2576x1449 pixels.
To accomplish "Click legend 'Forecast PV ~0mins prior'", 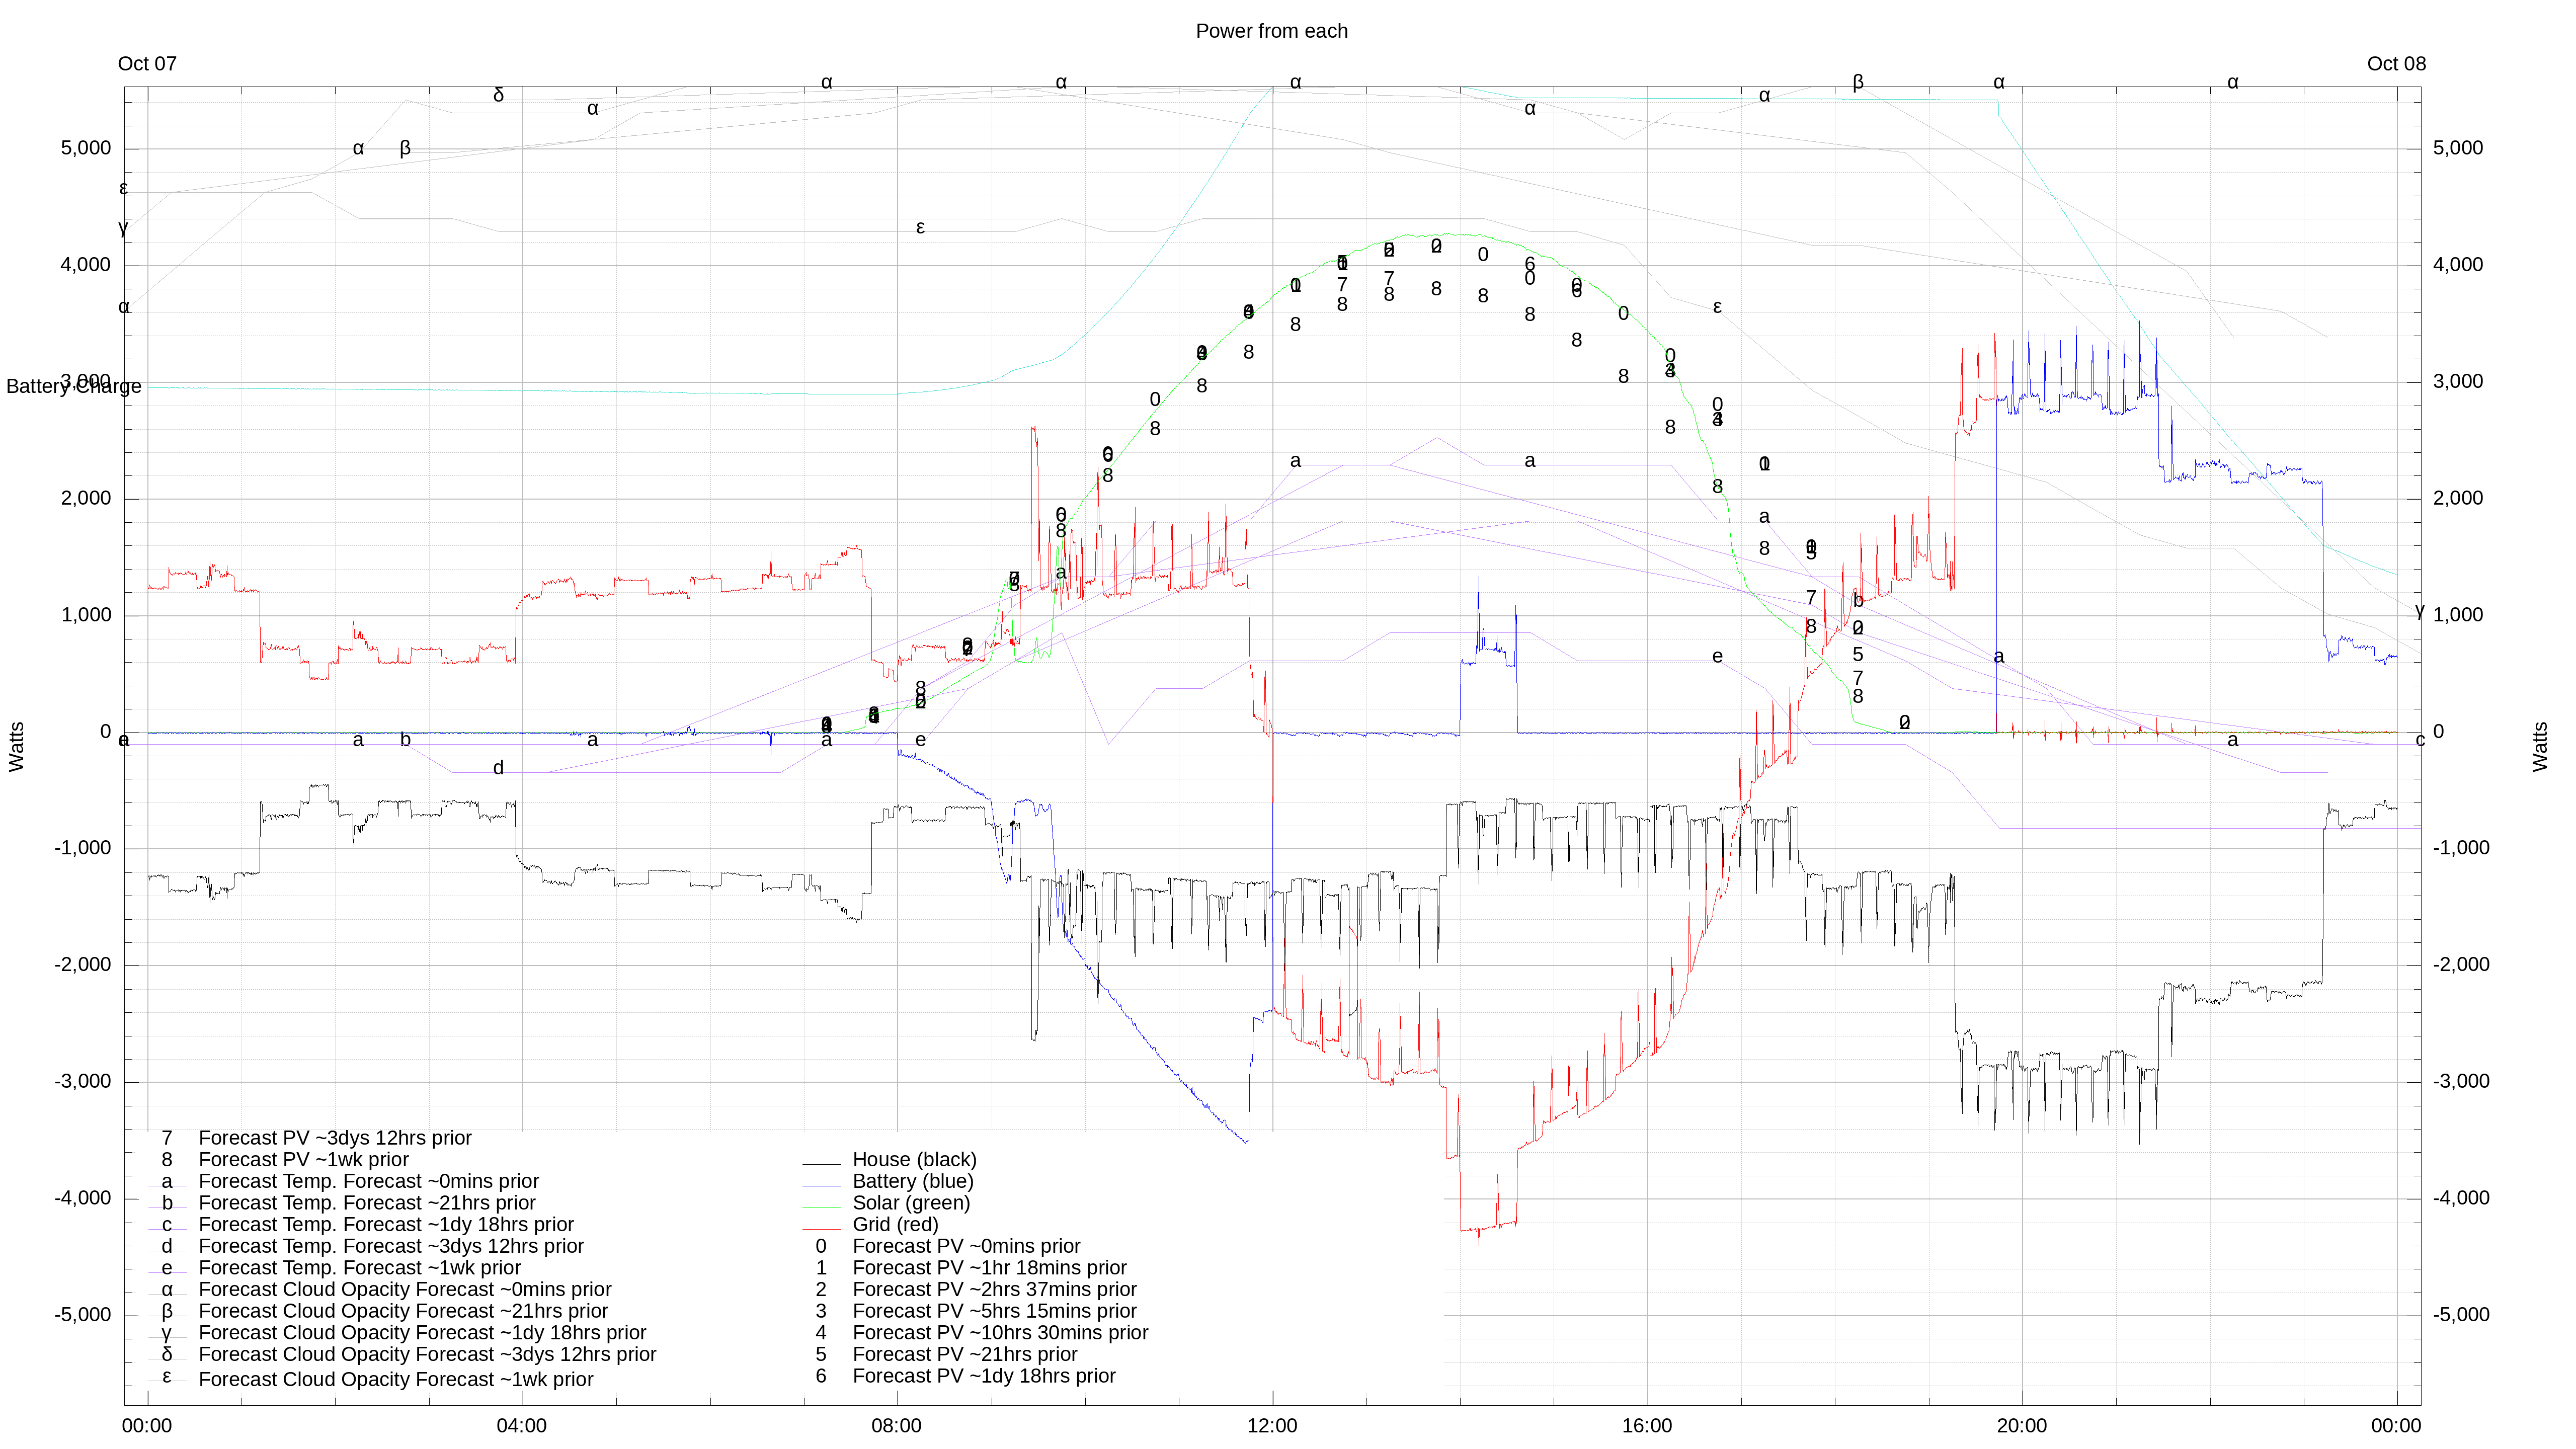I will pyautogui.click(x=966, y=1246).
